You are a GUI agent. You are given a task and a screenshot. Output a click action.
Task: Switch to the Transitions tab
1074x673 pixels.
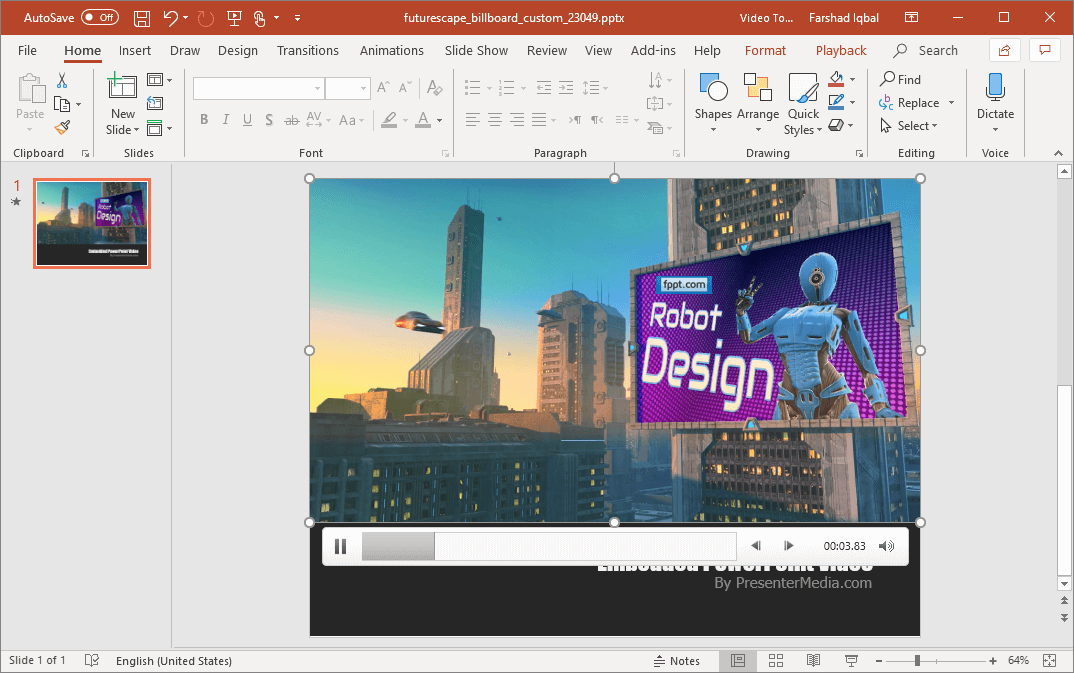click(308, 50)
